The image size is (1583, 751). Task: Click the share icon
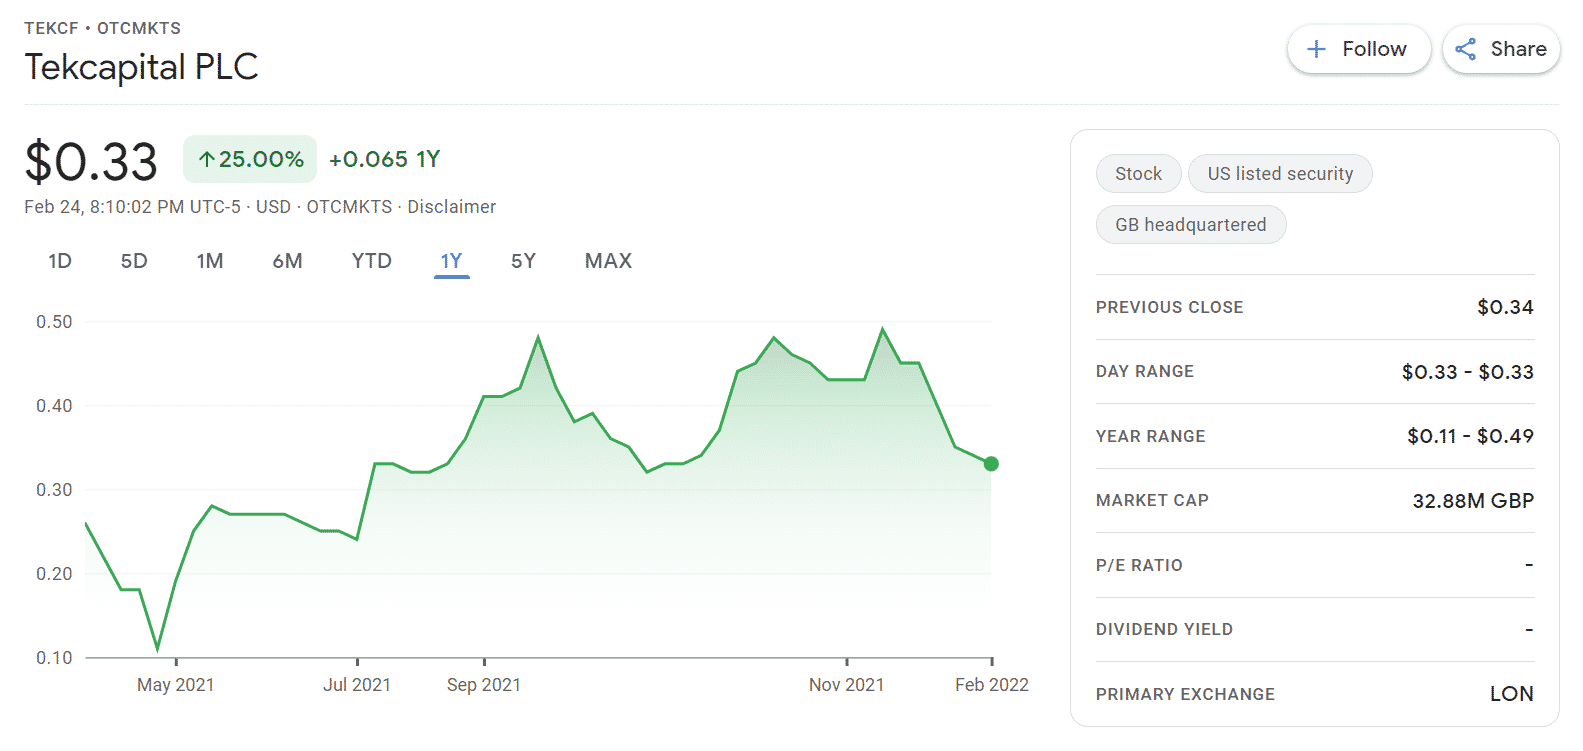pyautogui.click(x=1466, y=49)
